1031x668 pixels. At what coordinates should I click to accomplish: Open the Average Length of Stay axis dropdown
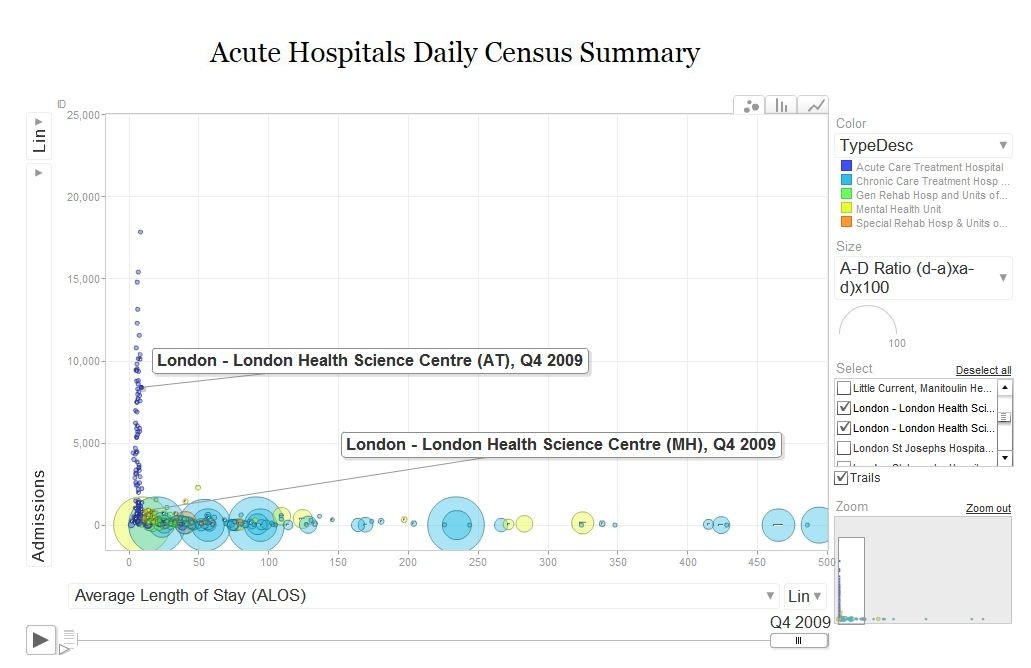pyautogui.click(x=424, y=596)
